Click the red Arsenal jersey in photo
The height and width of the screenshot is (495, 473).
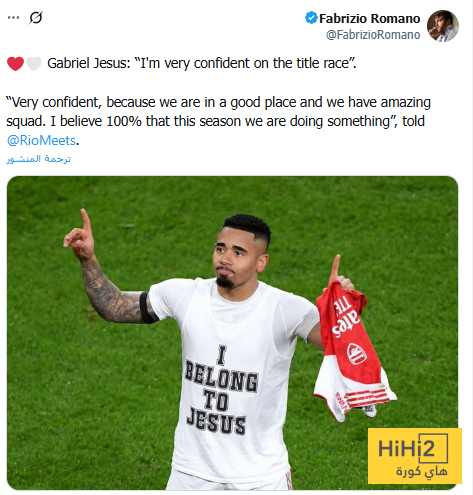pyautogui.click(x=353, y=353)
